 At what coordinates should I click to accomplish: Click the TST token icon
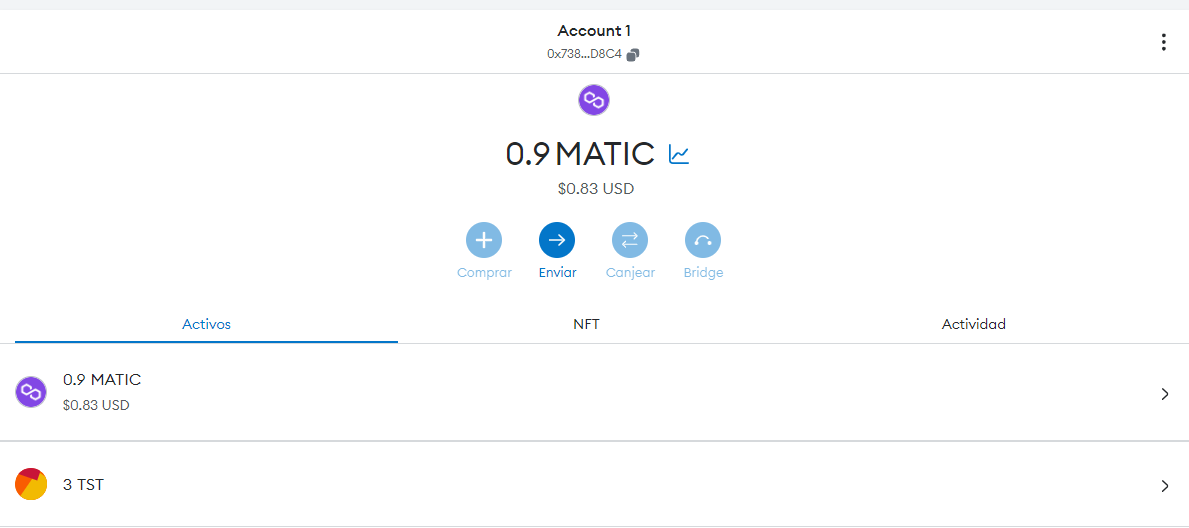(x=31, y=484)
